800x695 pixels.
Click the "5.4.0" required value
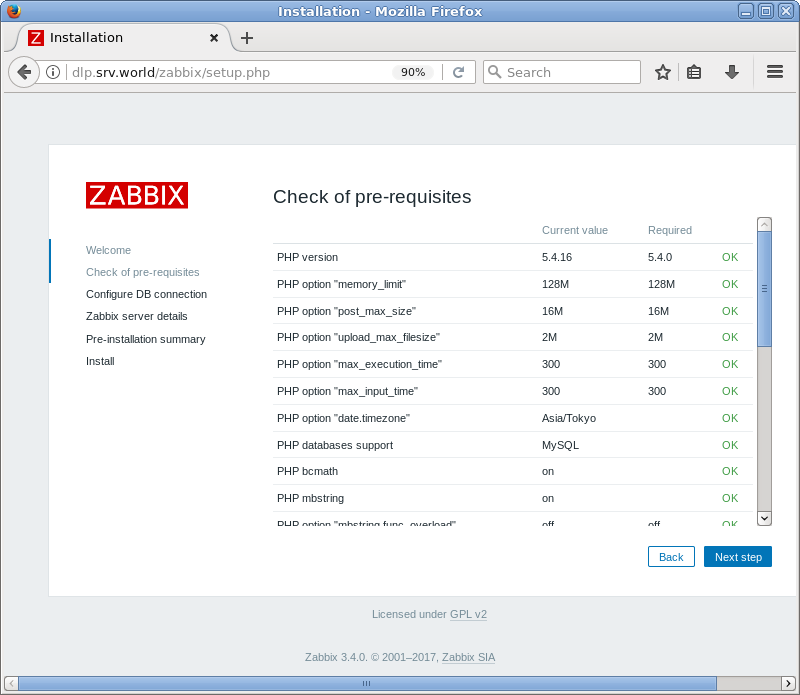[x=660, y=257]
